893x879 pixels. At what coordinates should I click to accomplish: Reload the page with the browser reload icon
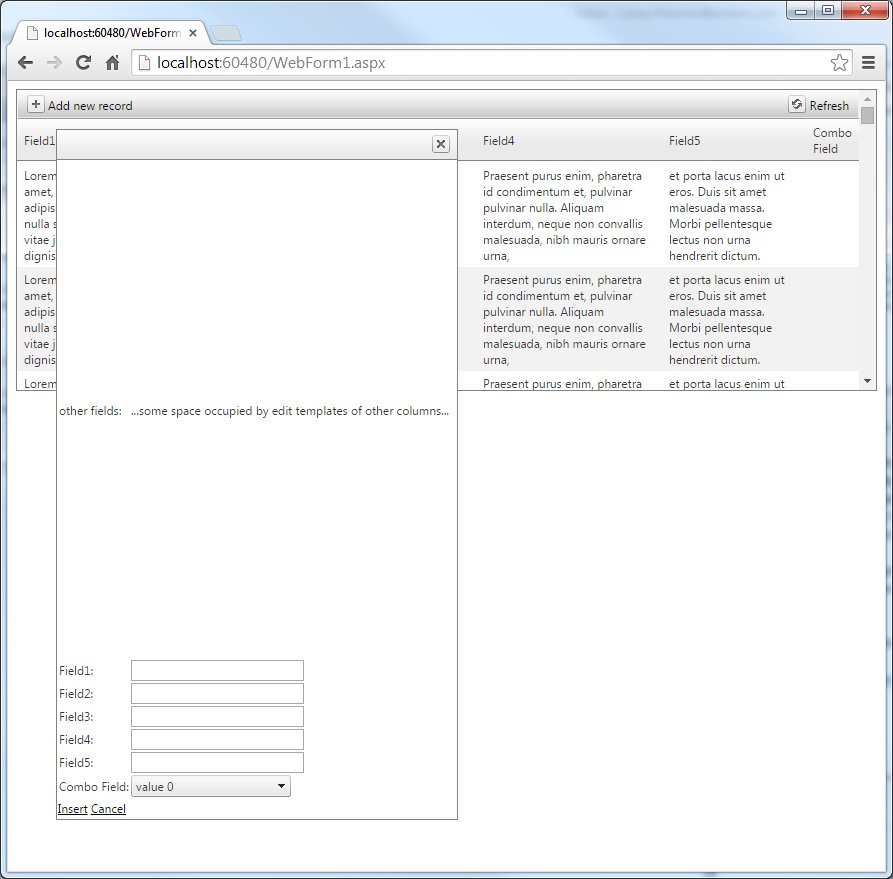(84, 63)
